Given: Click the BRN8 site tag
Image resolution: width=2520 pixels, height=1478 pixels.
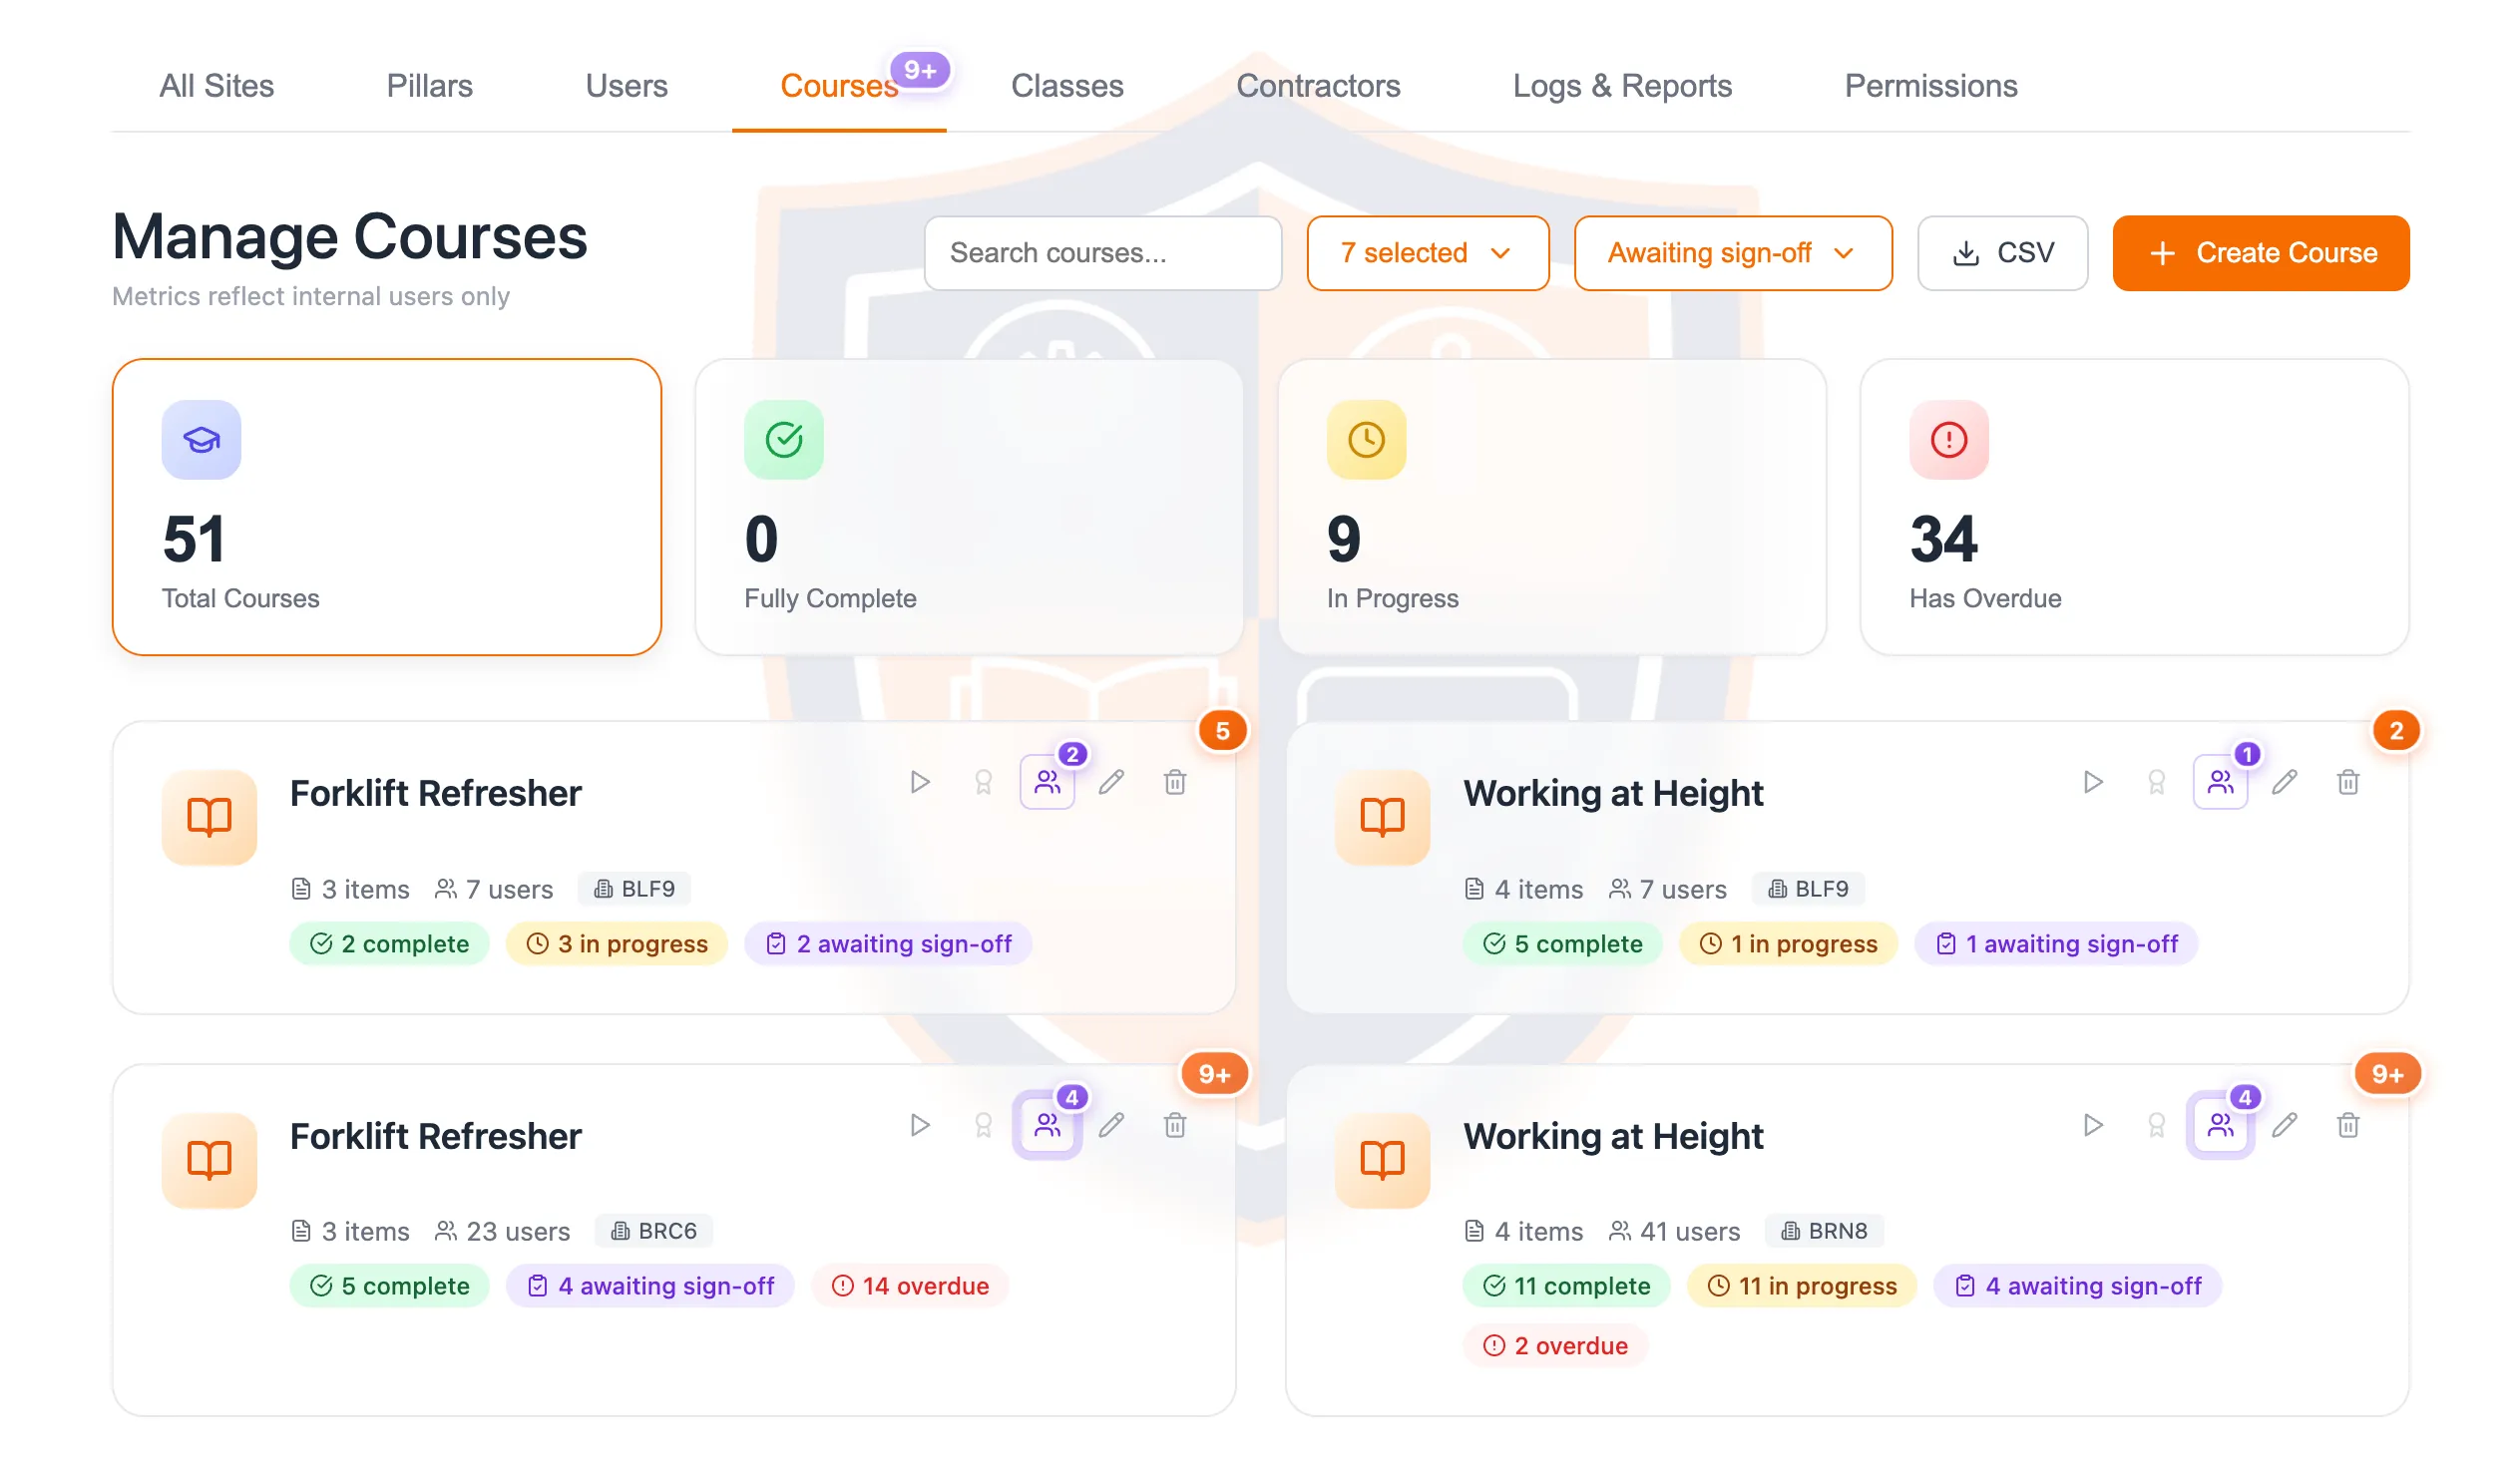Looking at the screenshot, I should click(x=1825, y=1231).
